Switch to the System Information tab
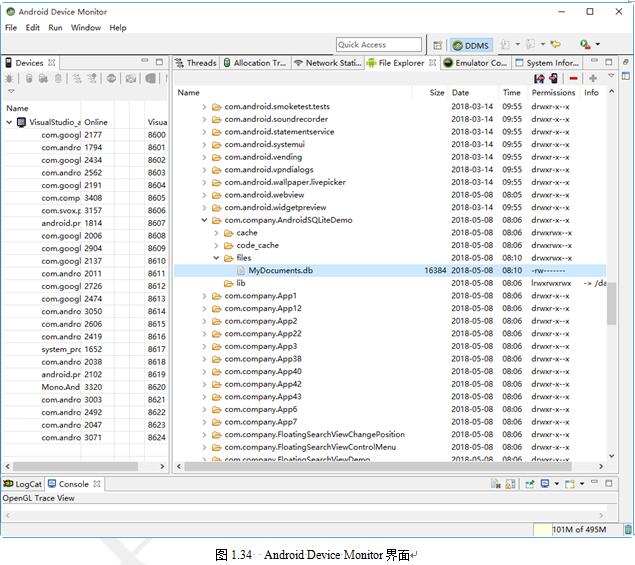Viewport: 635px width, 565px height. [x=547, y=63]
